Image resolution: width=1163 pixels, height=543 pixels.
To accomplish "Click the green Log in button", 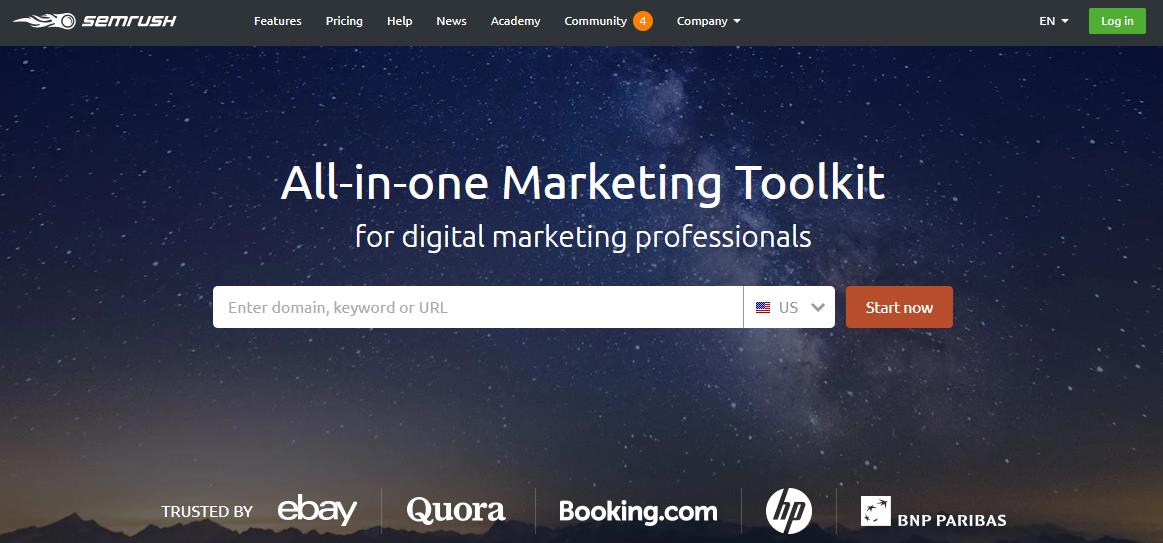I will pos(1117,21).
